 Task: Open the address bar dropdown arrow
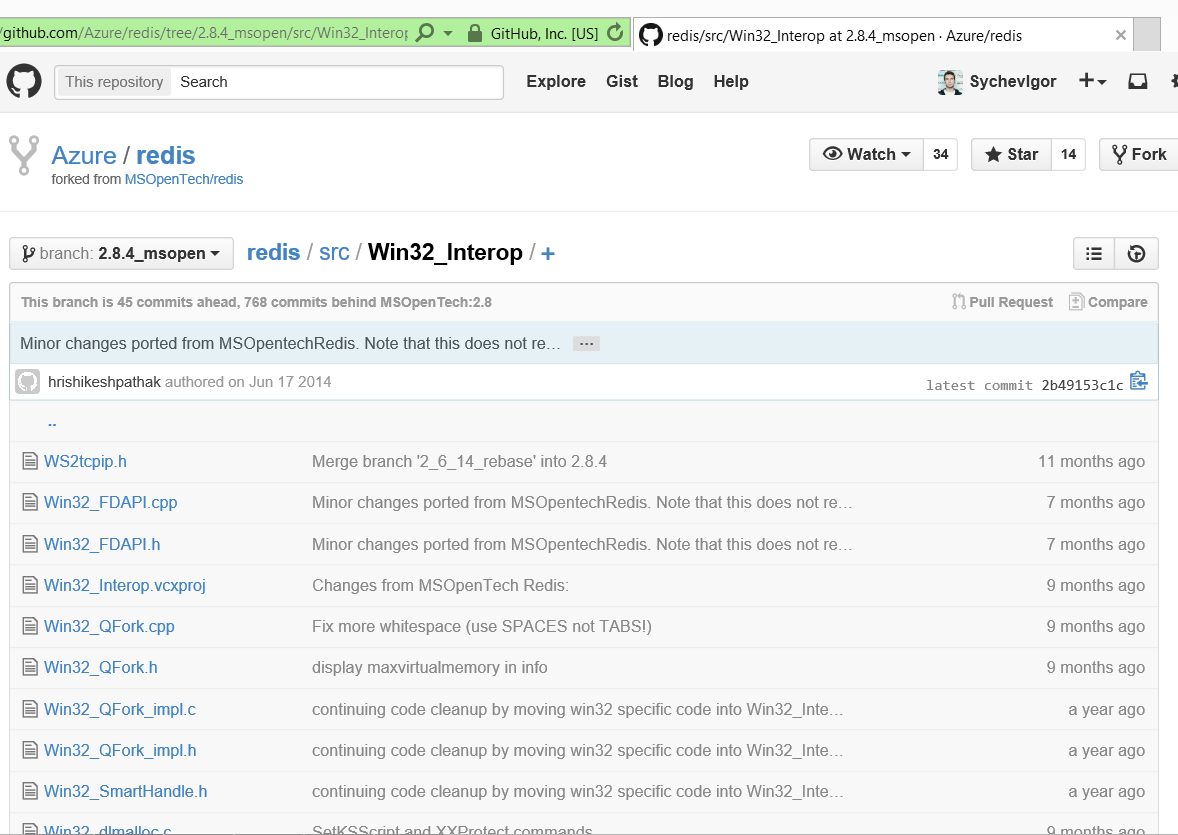click(x=449, y=33)
